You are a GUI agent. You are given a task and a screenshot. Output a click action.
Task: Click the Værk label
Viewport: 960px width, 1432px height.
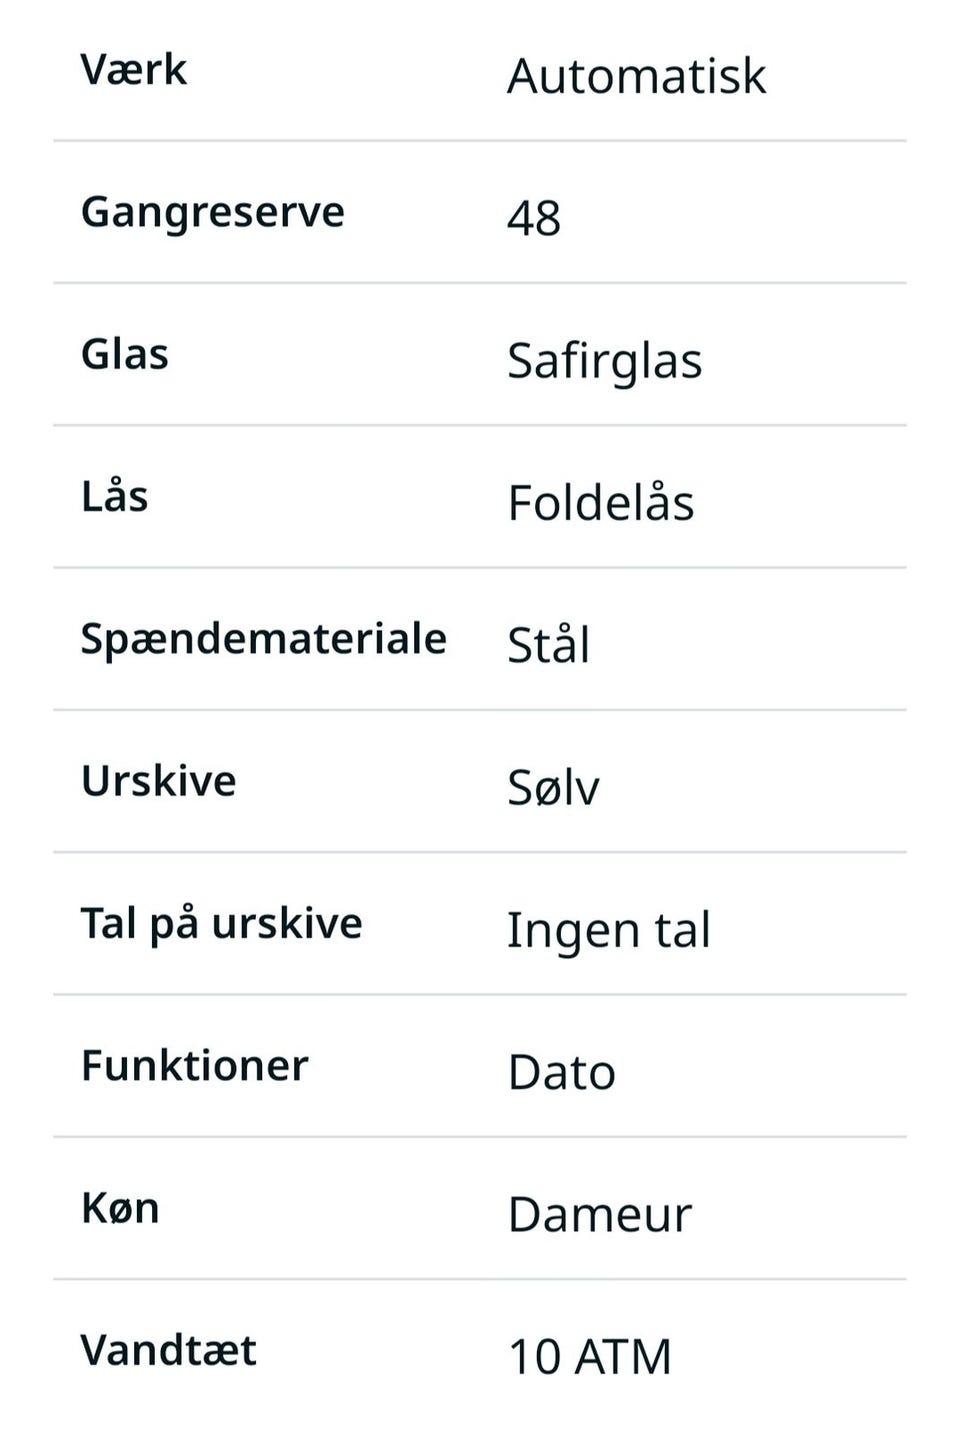click(134, 70)
